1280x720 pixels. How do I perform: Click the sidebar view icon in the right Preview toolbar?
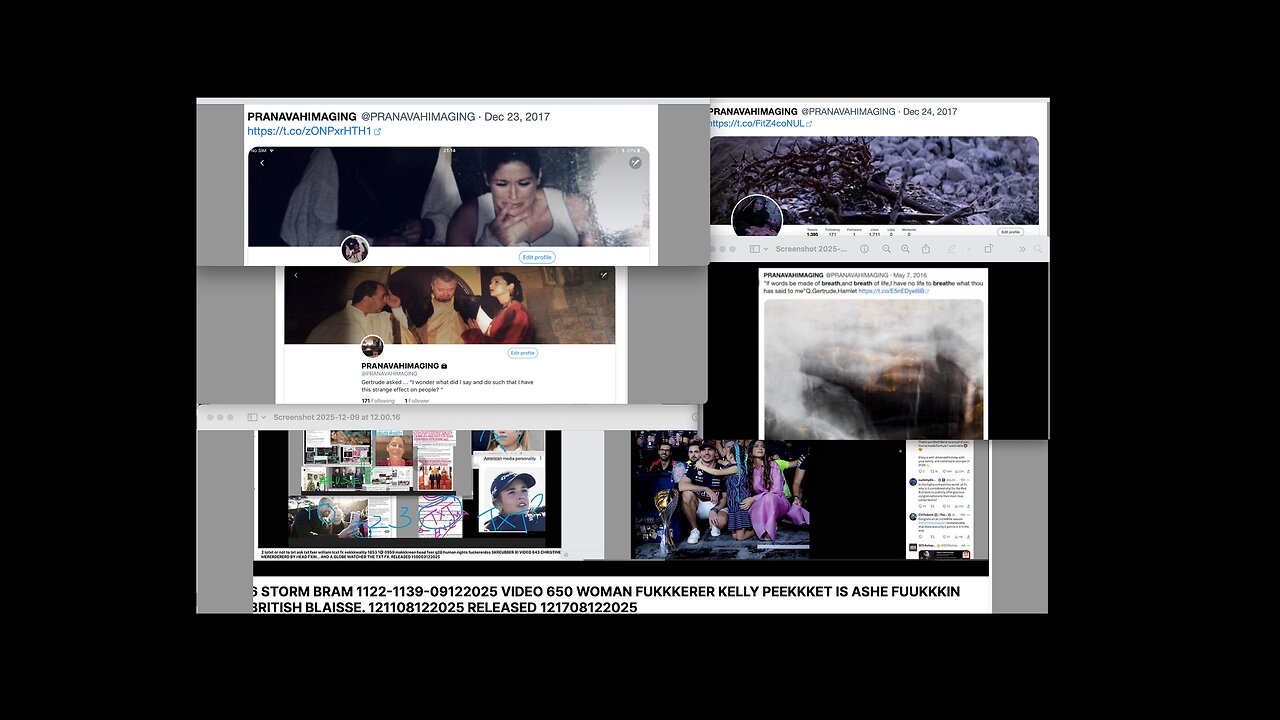(x=754, y=249)
